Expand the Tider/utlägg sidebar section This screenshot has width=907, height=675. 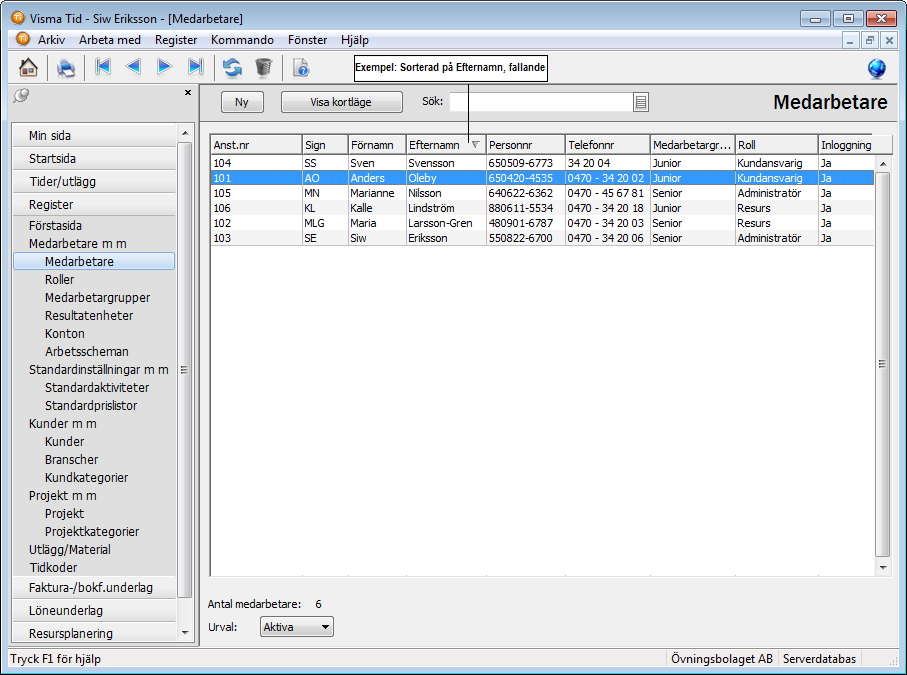pos(94,181)
